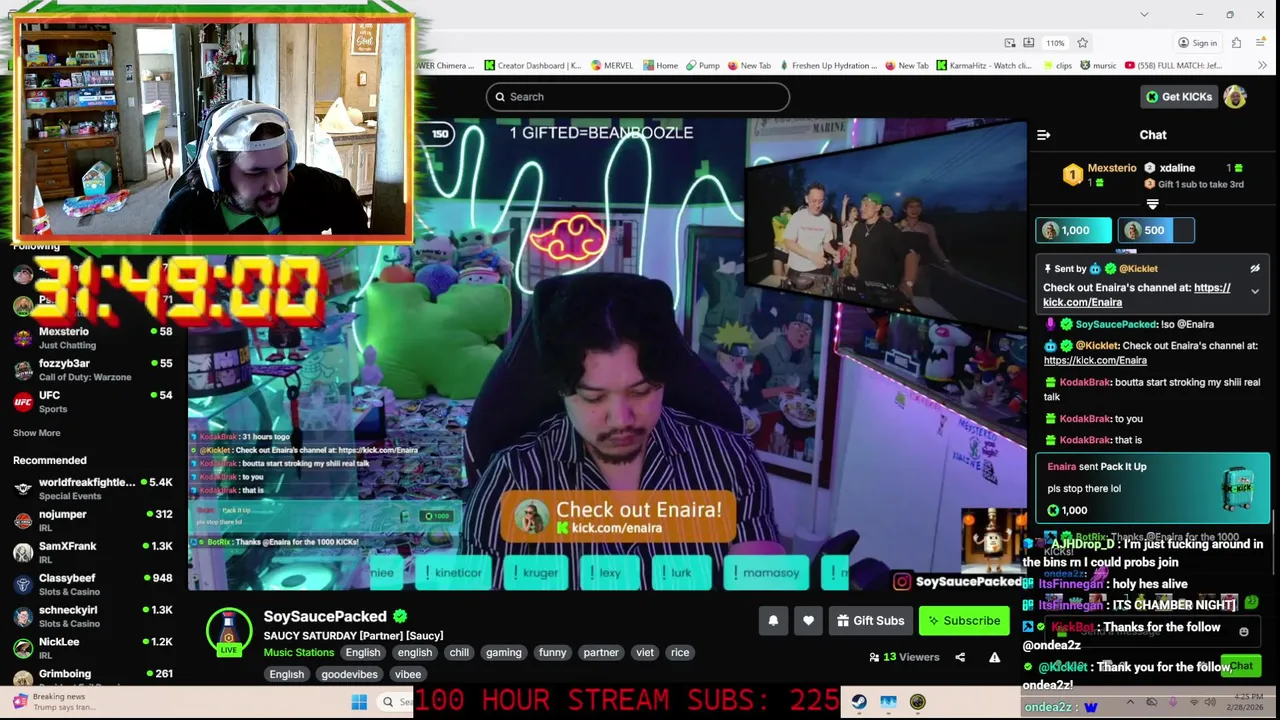Screen dimensions: 1280x720
Task: Open UFC channel in sidebar
Action: pos(93,402)
